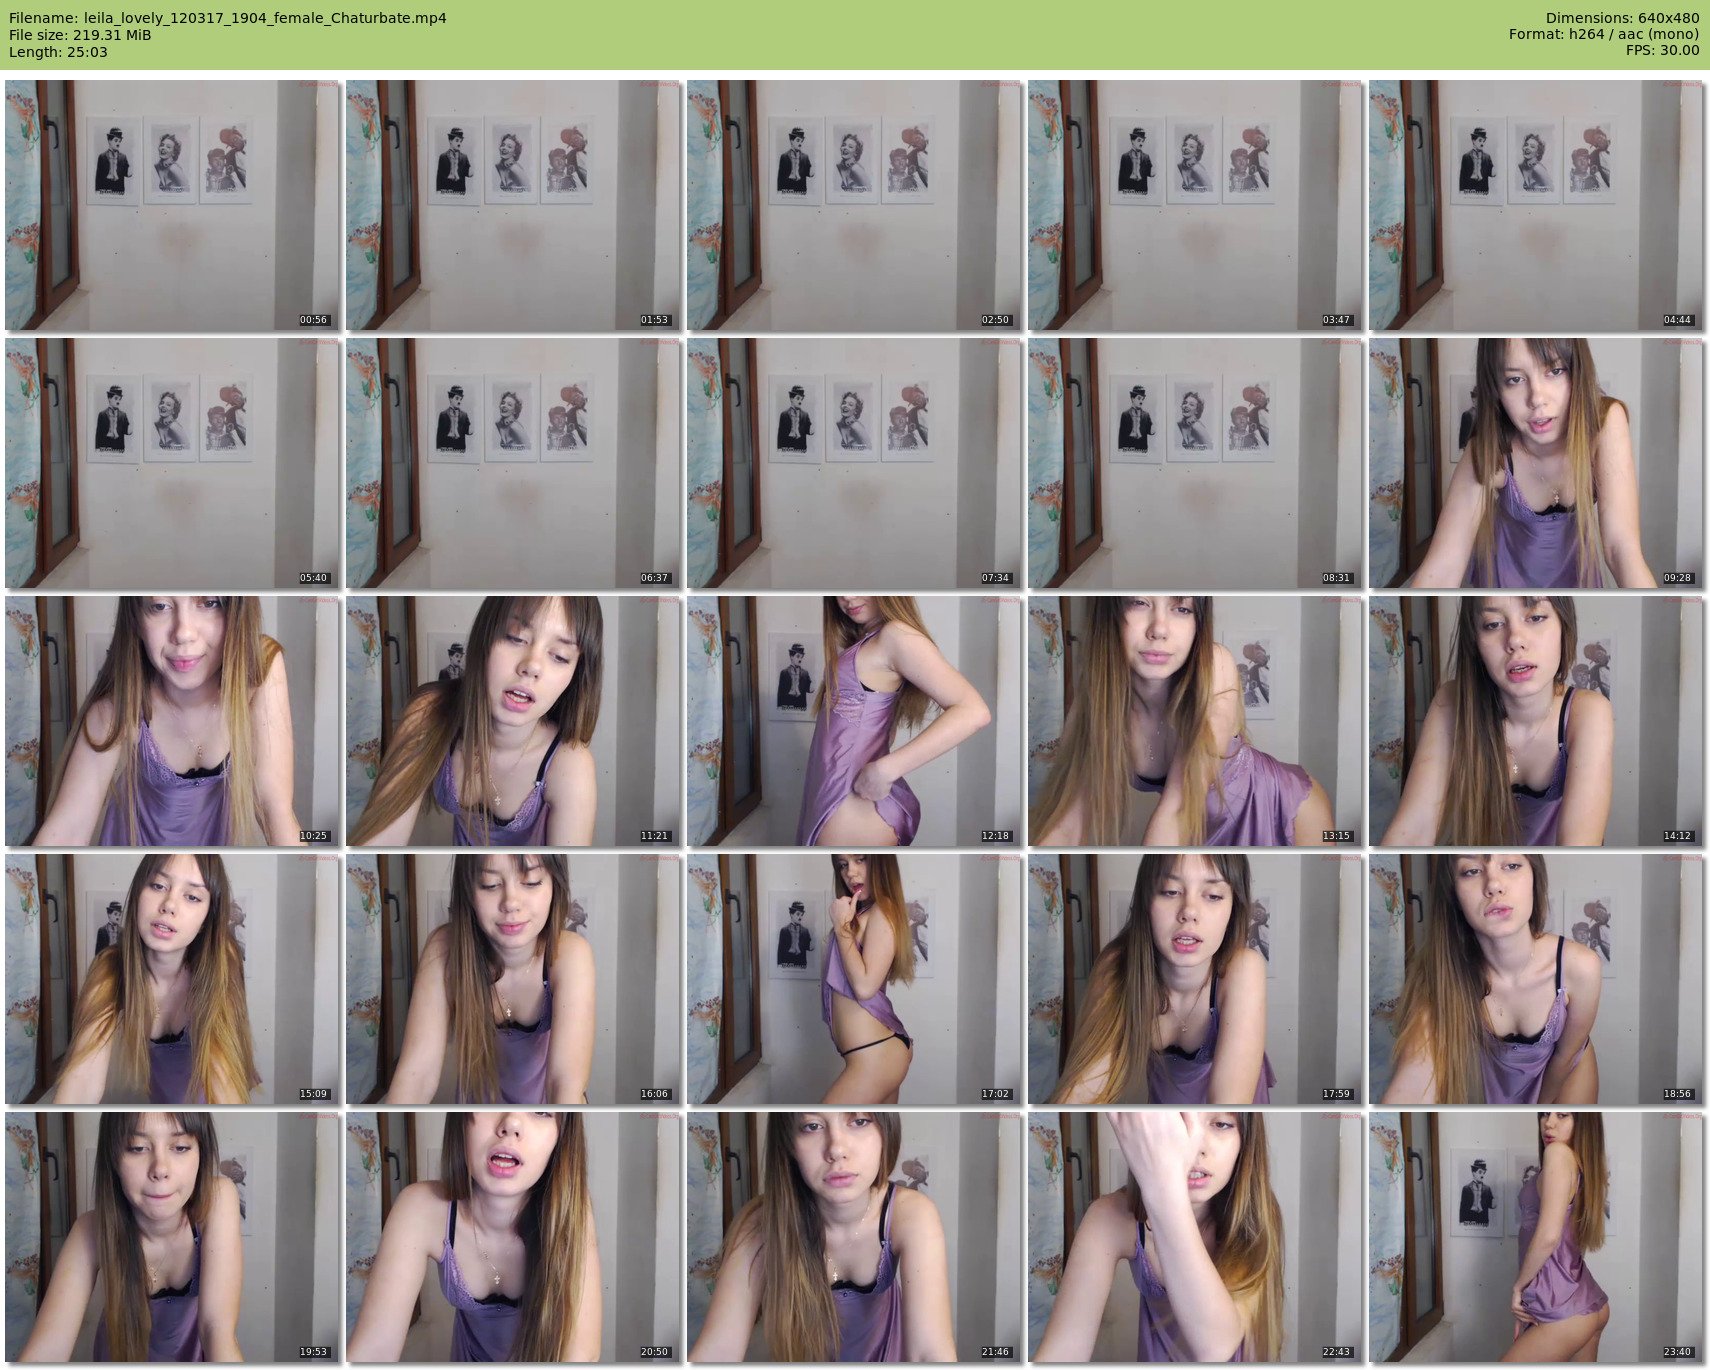Viewport: 1710px width, 1370px height.
Task: Select the 10:25 video frame
Action: click(172, 721)
